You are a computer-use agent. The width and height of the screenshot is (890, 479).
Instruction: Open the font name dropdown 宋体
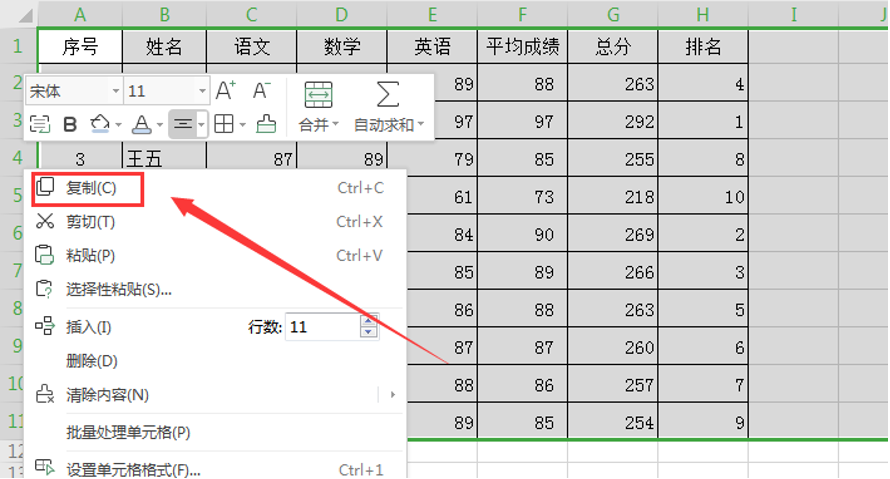(116, 91)
